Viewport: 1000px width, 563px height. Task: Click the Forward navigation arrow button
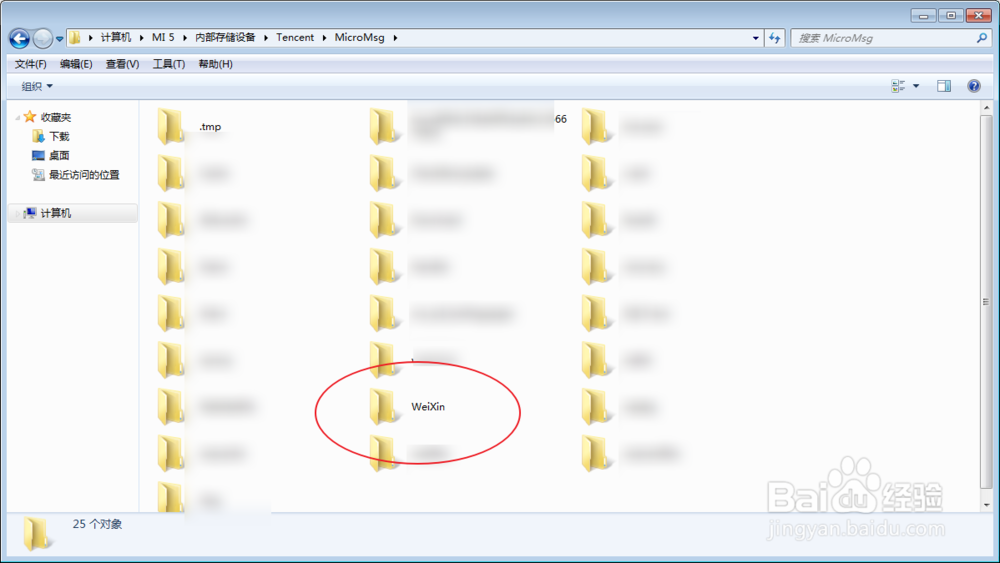tap(43, 38)
